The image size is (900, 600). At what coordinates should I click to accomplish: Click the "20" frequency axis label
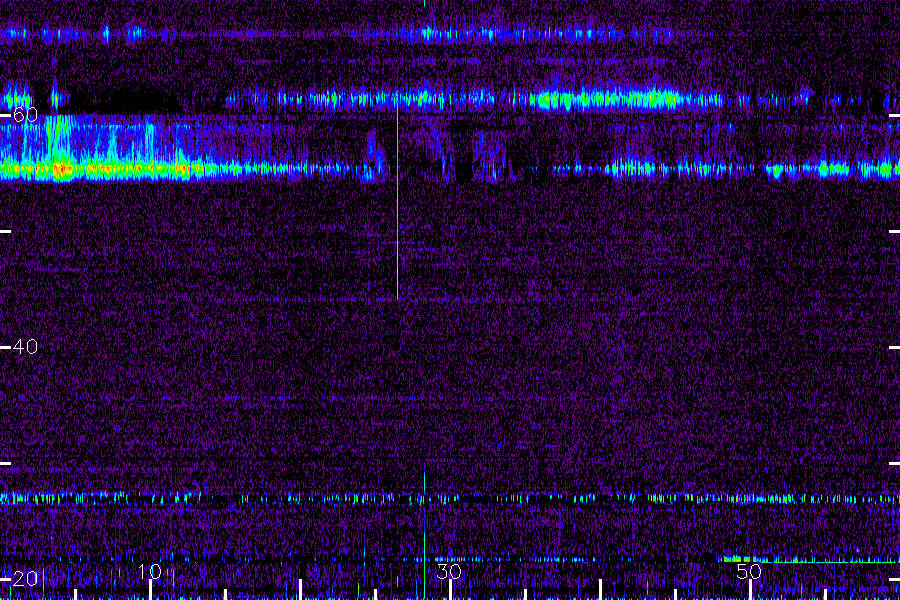click(x=25, y=579)
